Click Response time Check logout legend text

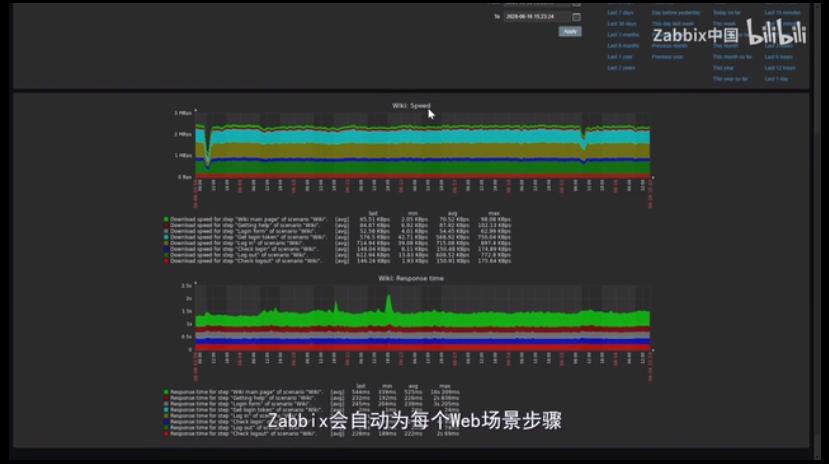pyautogui.click(x=243, y=434)
